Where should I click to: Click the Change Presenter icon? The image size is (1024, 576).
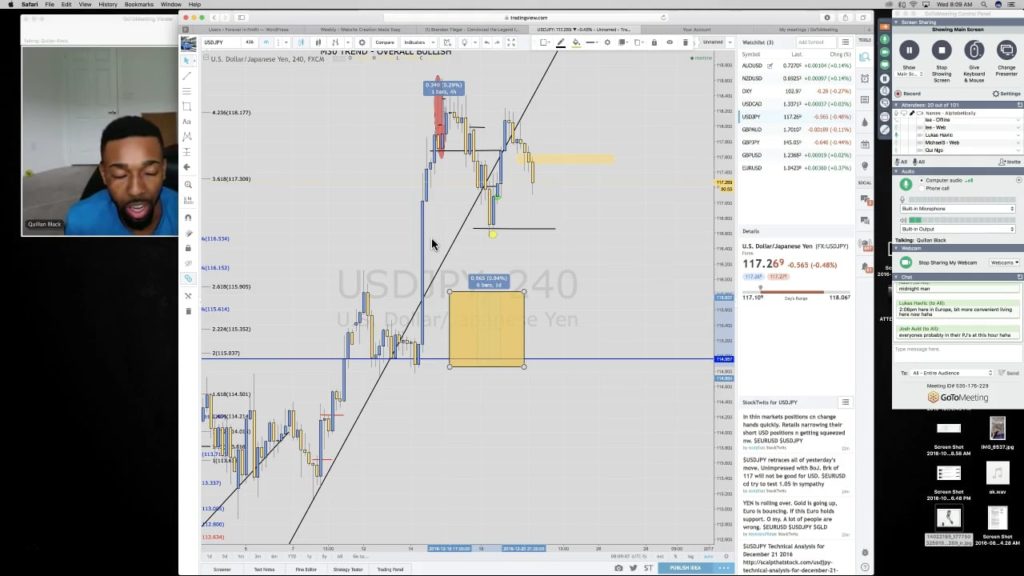(x=1006, y=50)
